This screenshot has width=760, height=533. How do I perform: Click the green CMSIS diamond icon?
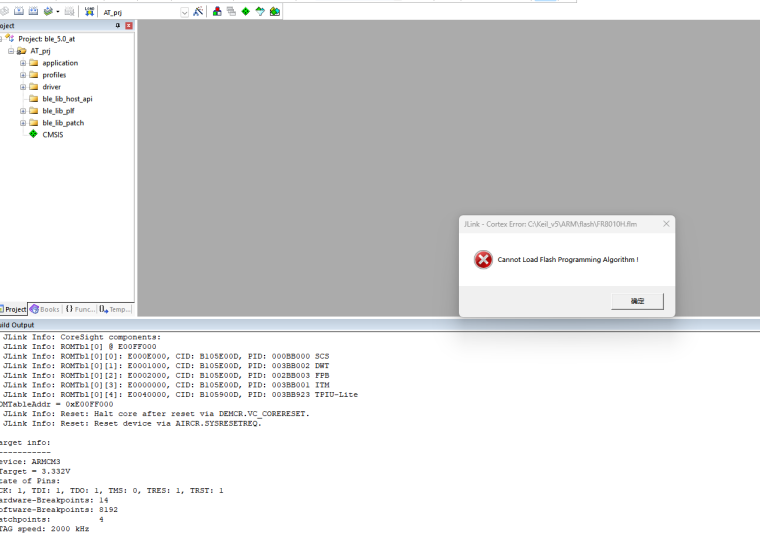point(33,134)
